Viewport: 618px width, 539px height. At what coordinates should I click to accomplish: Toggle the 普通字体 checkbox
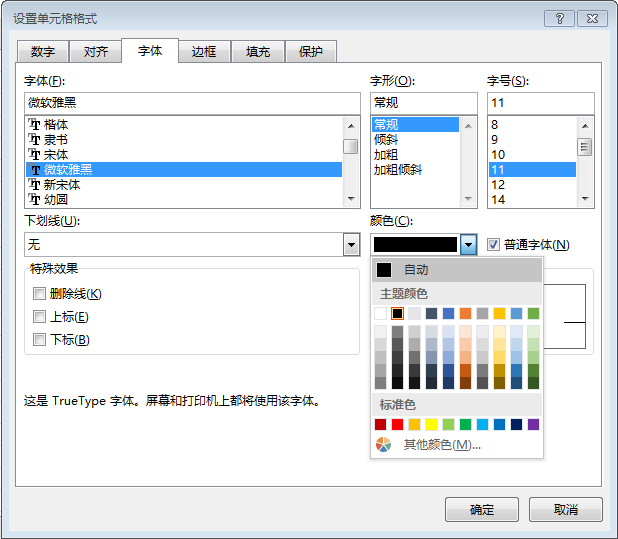point(493,245)
